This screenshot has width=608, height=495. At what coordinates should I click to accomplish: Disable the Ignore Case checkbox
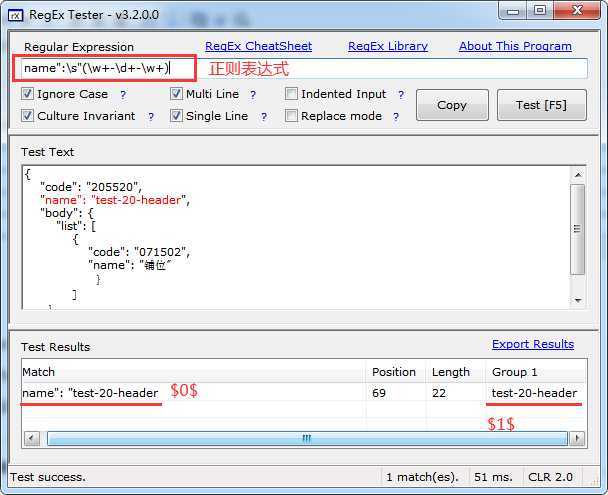(x=27, y=94)
